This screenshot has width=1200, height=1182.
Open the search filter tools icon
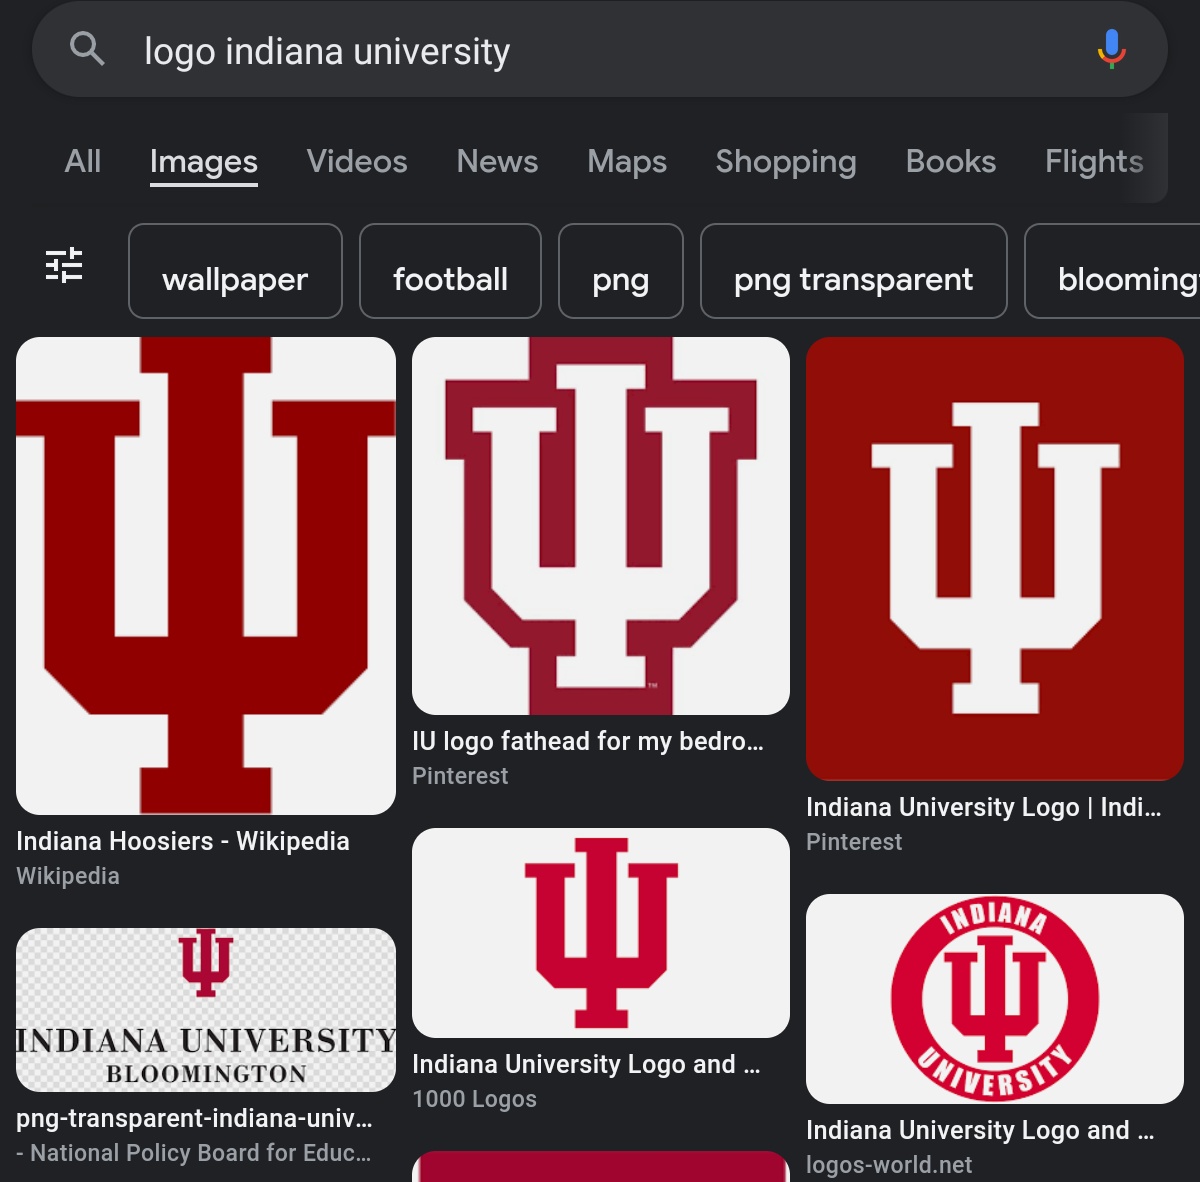click(x=64, y=265)
